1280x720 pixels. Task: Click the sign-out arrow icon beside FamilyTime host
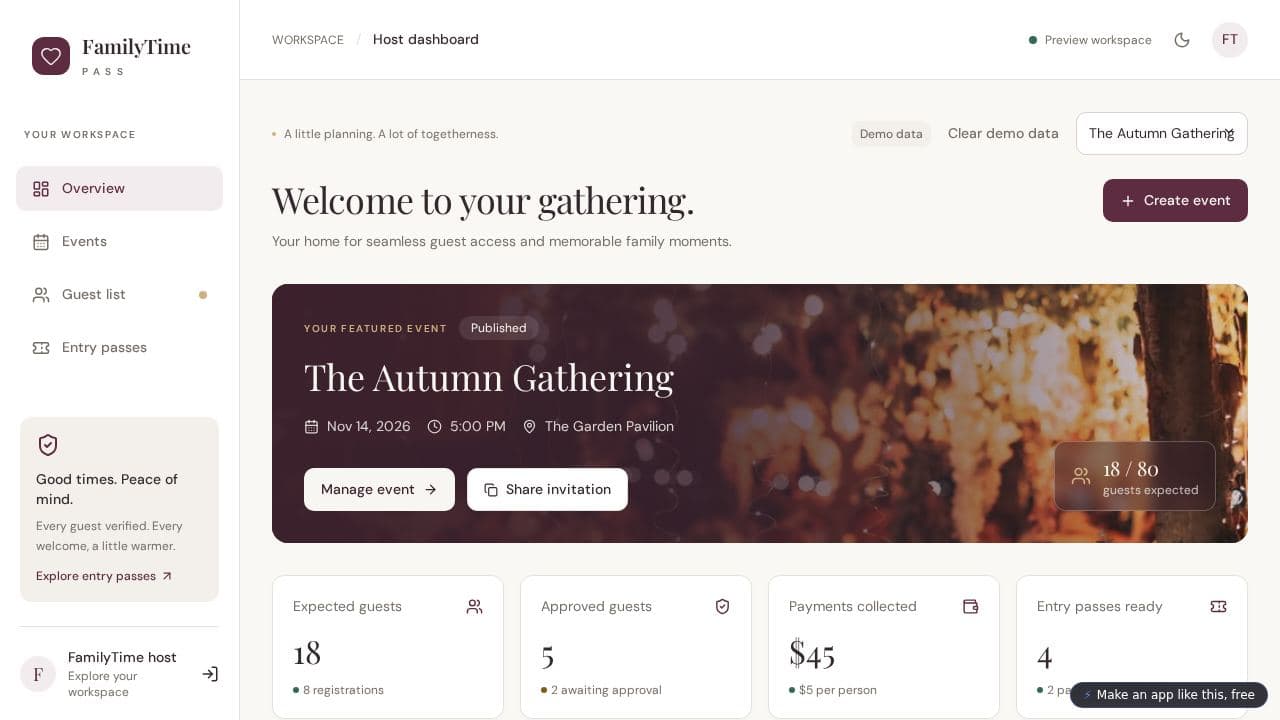[x=210, y=674]
